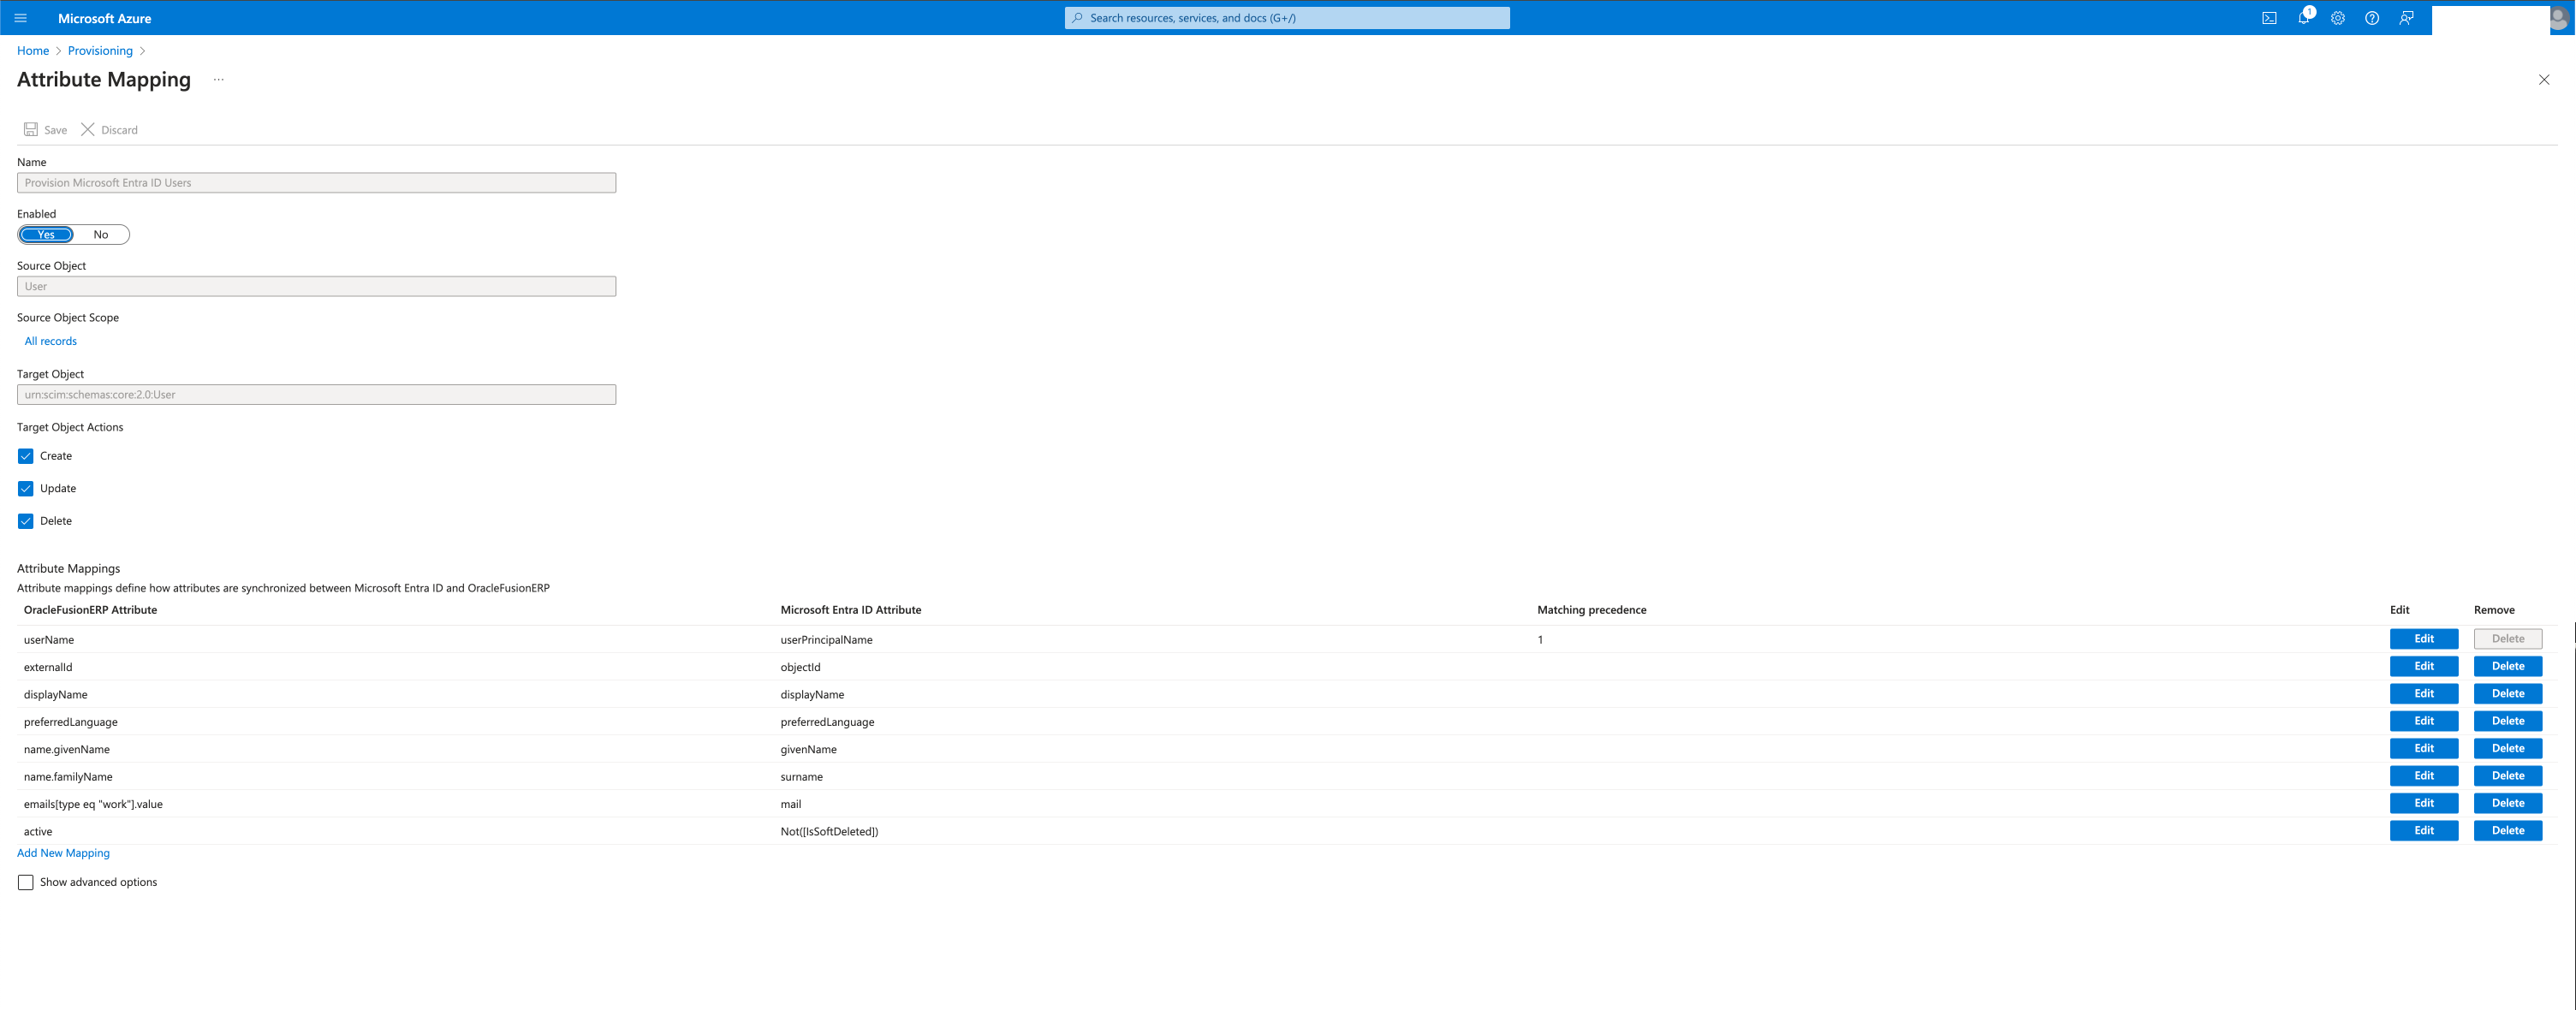Click the Discard X icon

[88, 130]
